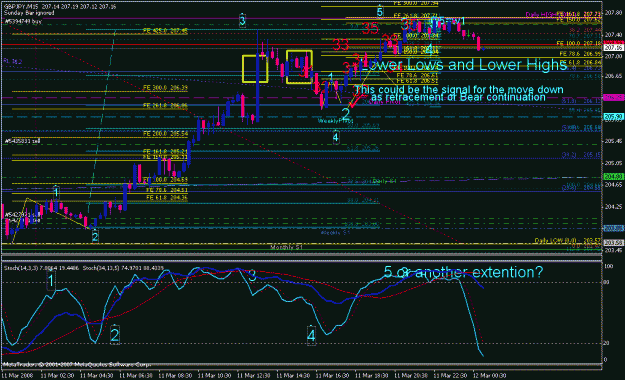625x380 pixels.
Task: Select the #5394749 buy order label
Action: [23, 22]
